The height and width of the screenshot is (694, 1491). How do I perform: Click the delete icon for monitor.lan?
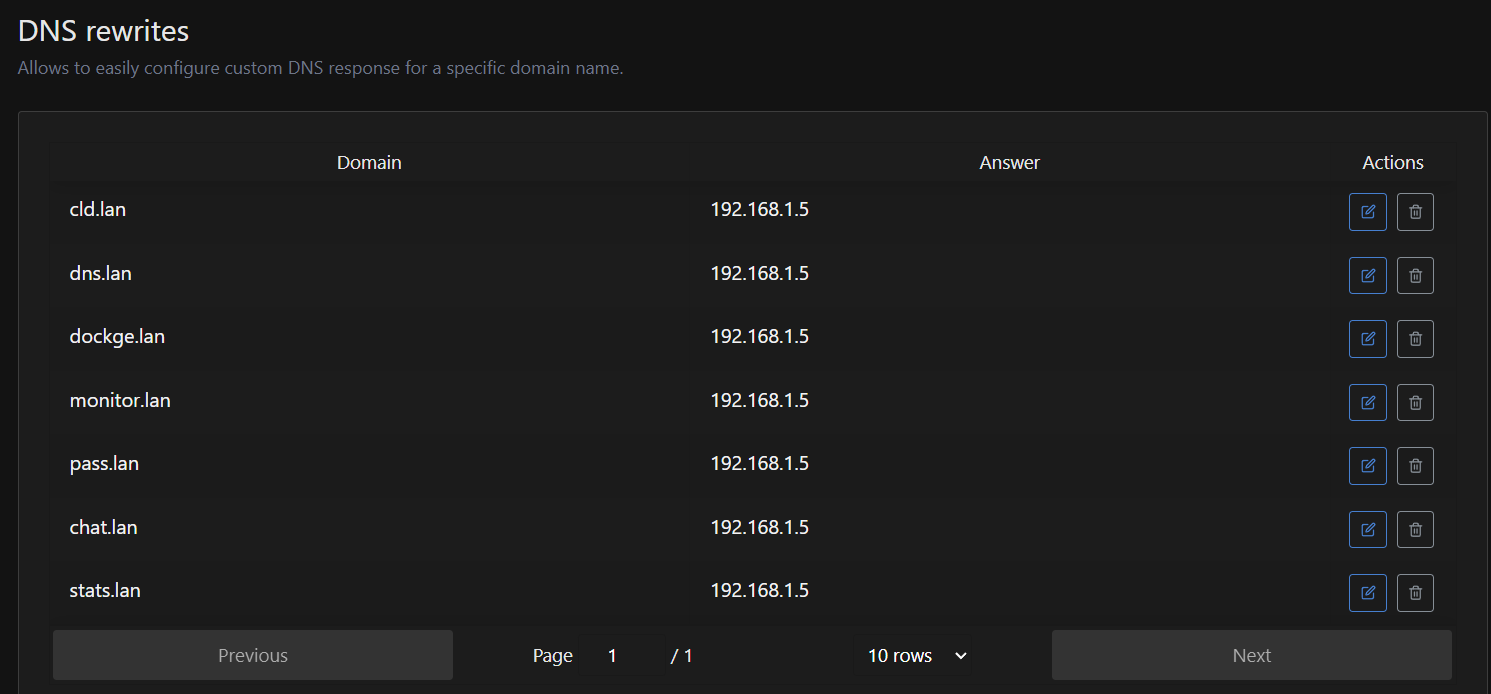click(1415, 402)
